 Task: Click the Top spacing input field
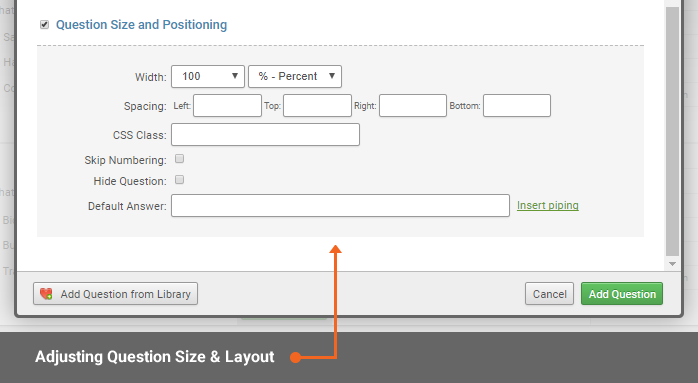point(317,106)
